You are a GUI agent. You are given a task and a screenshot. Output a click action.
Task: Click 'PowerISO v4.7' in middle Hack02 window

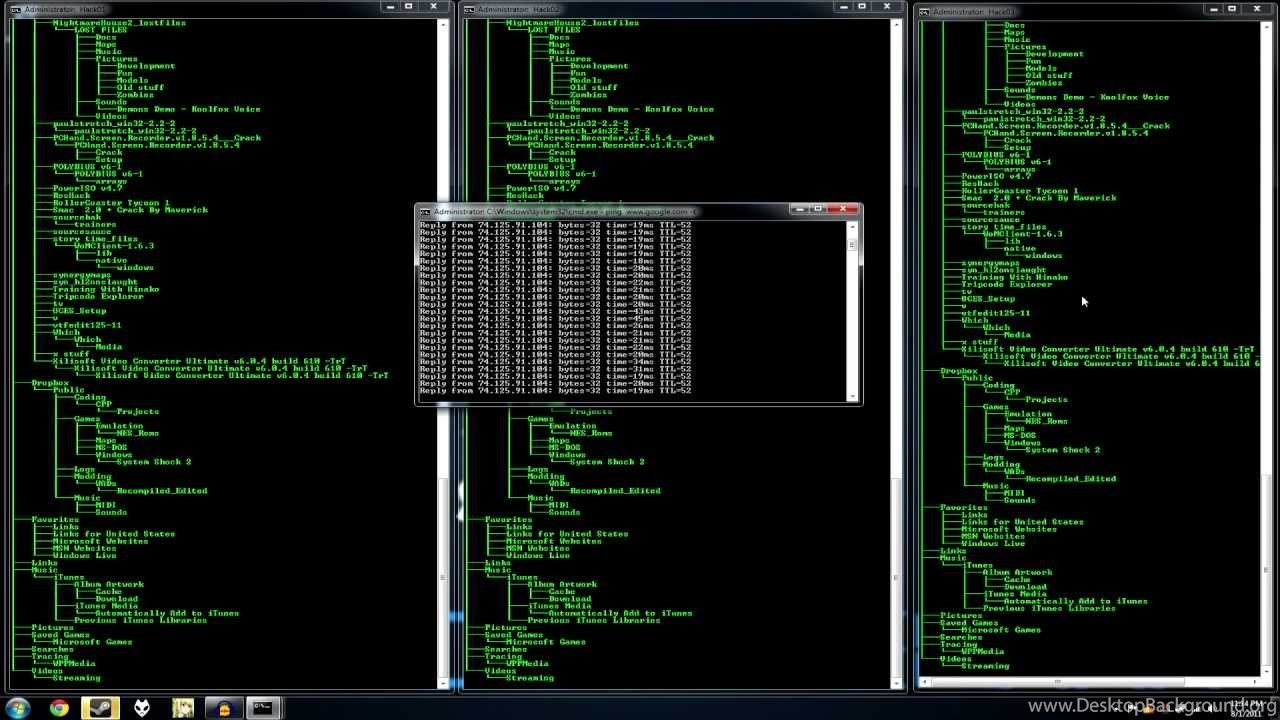pyautogui.click(x=541, y=188)
